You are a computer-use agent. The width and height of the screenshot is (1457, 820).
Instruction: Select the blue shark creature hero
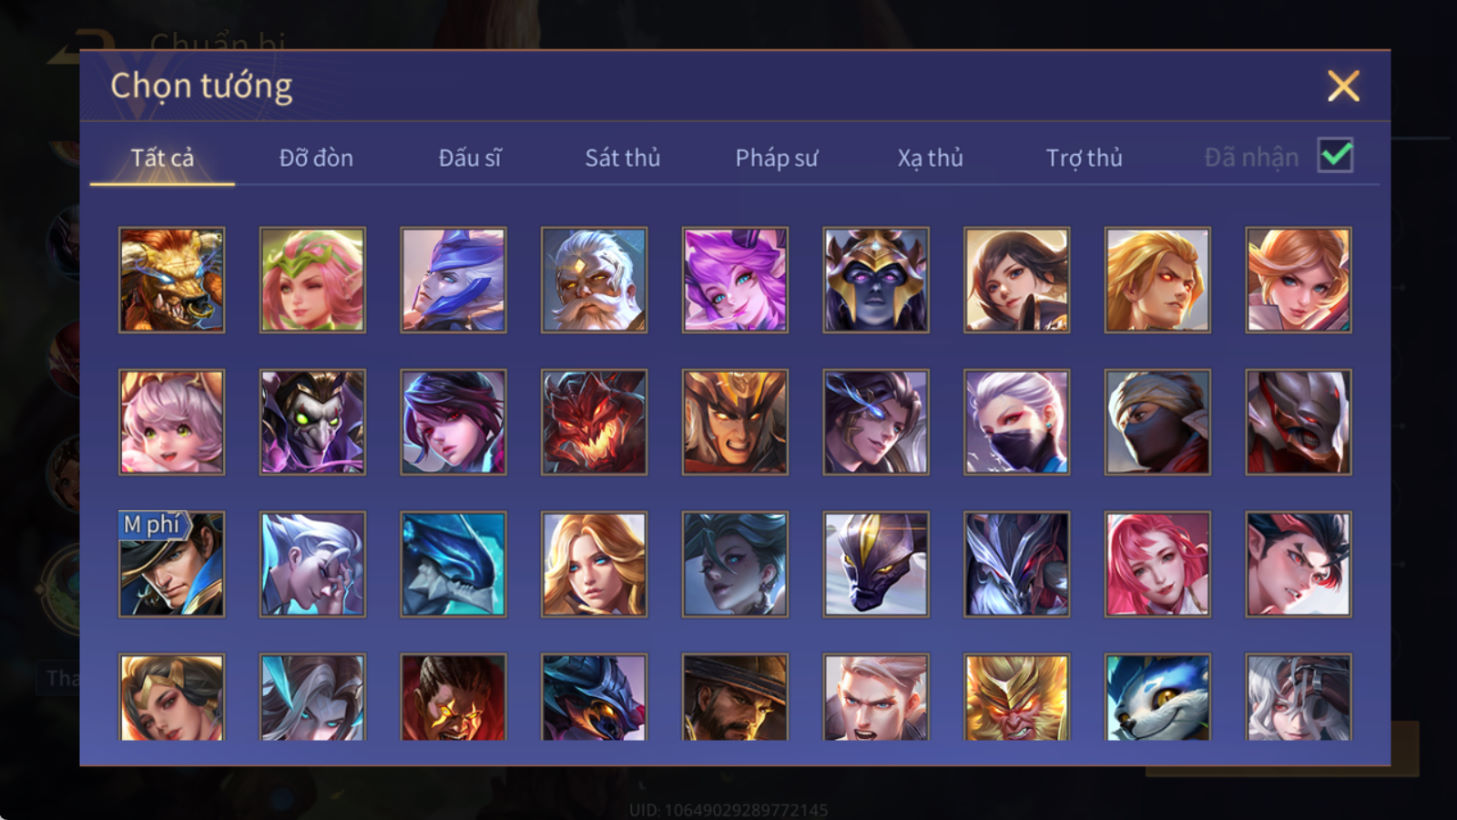(x=453, y=564)
